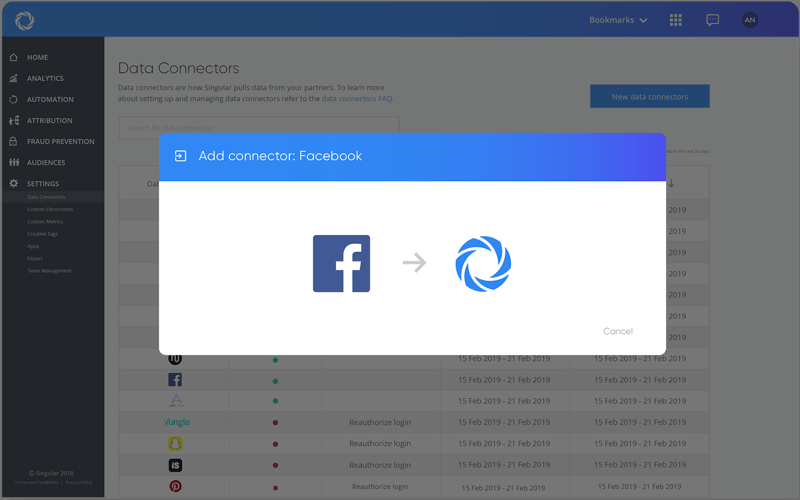Open the data connectors FAQ link

pyautogui.click(x=357, y=98)
